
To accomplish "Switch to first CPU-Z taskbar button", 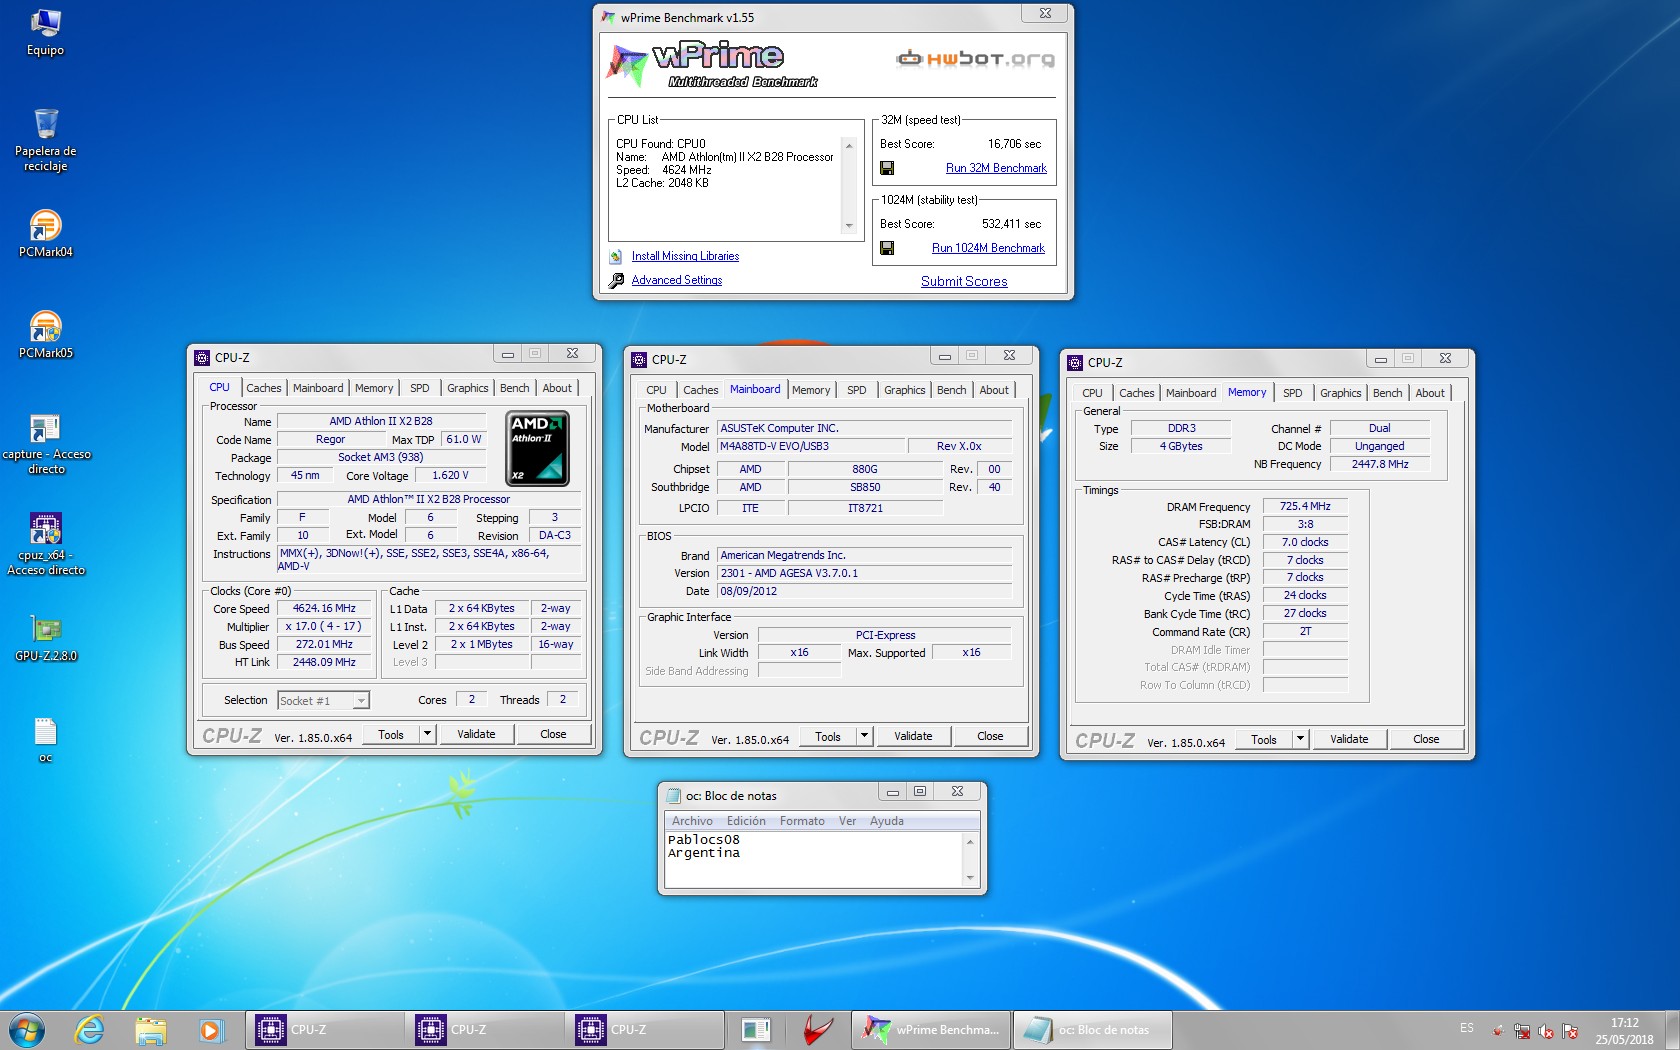I will tap(325, 1030).
